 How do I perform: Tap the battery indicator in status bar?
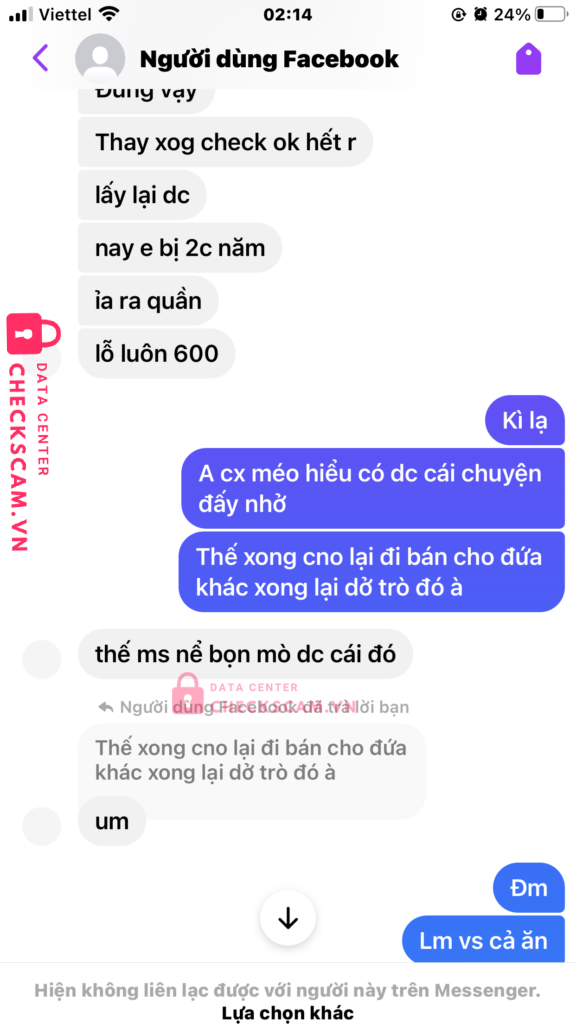coord(550,14)
